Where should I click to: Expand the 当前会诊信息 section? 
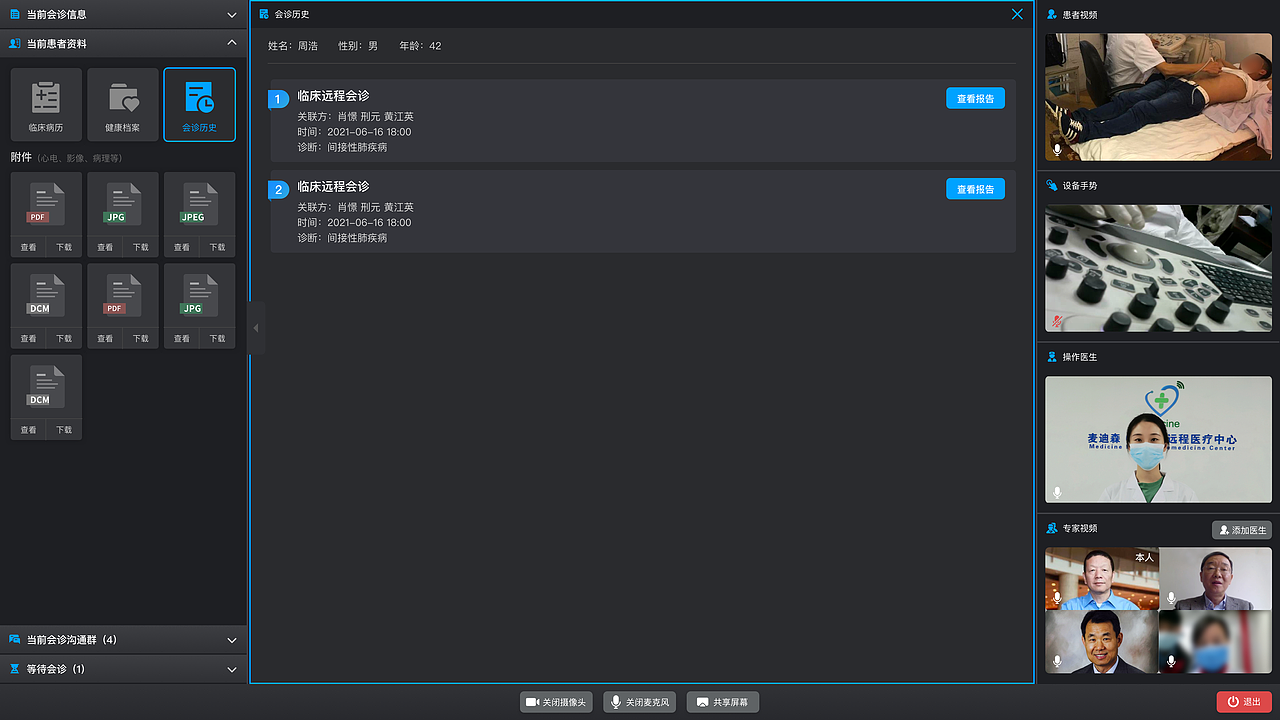click(x=232, y=14)
